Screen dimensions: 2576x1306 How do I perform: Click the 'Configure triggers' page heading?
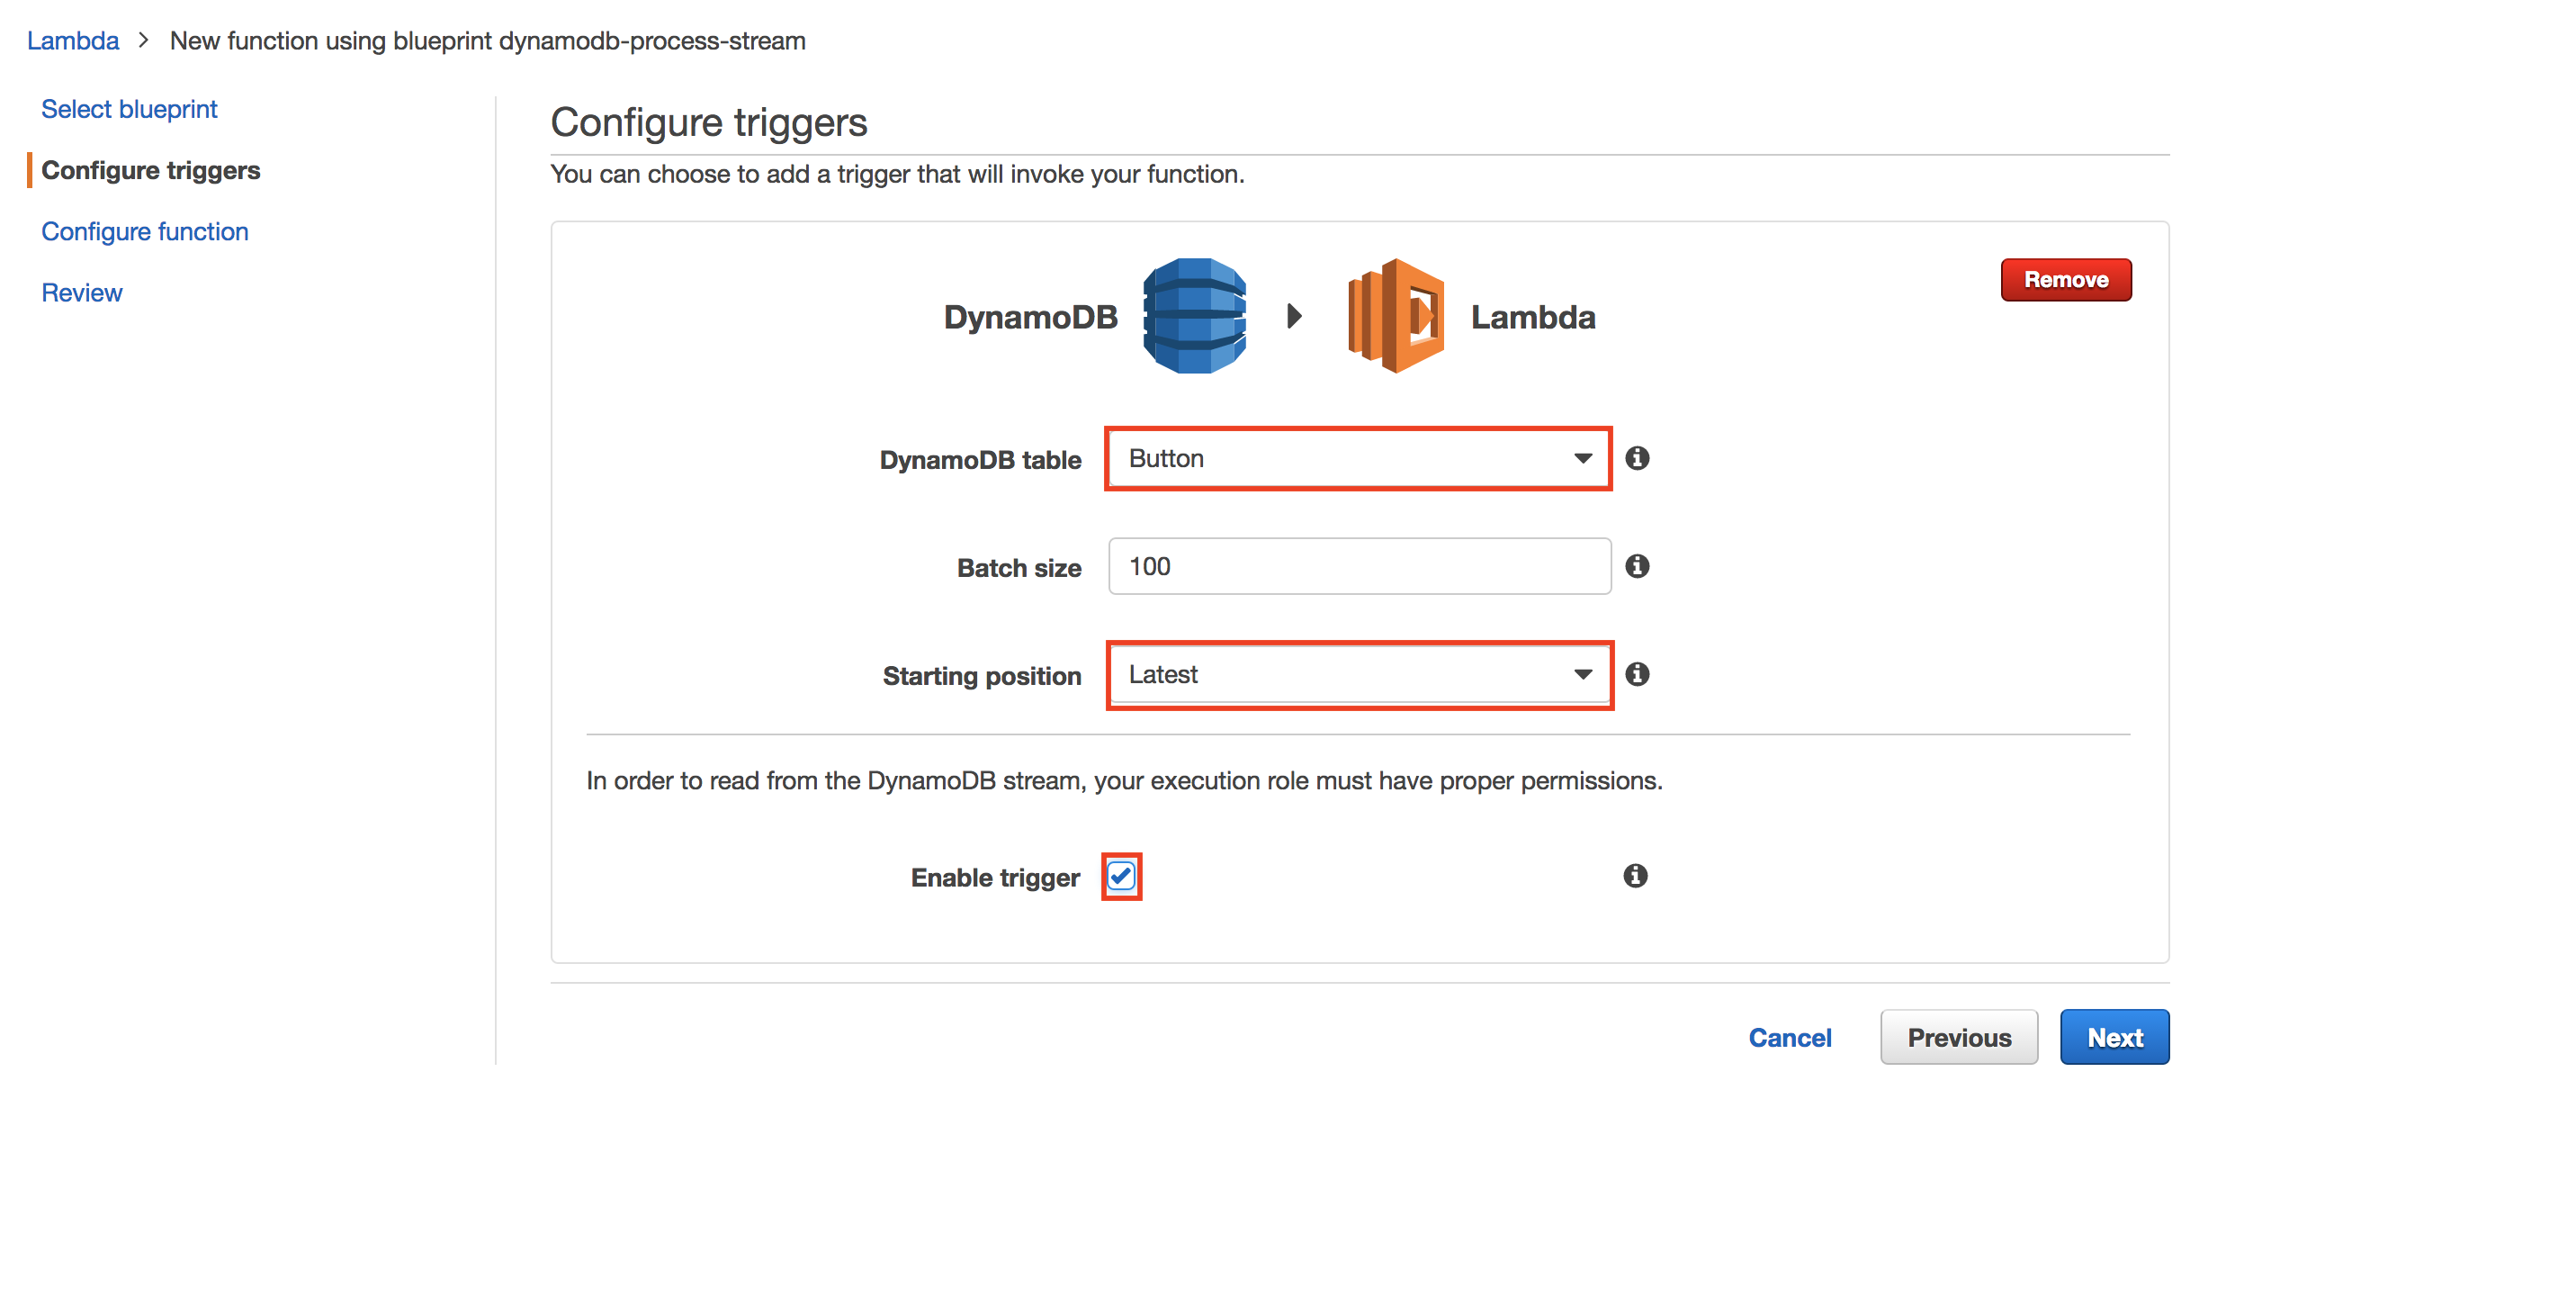pos(709,123)
